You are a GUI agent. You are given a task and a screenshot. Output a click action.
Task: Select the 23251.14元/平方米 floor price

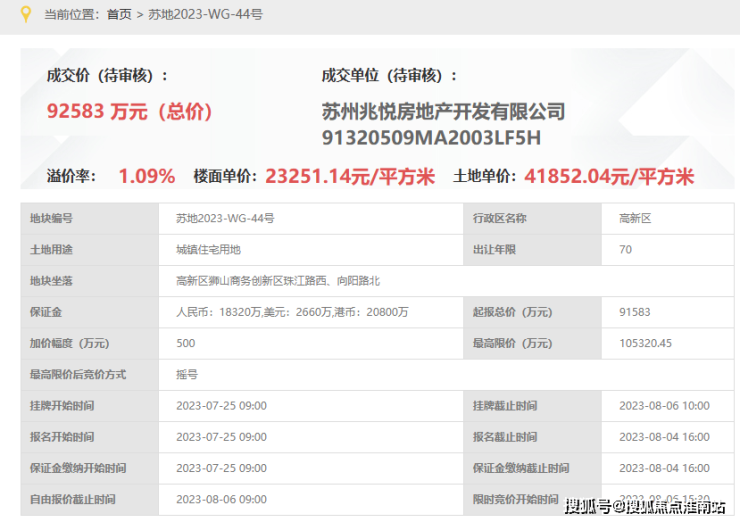click(x=350, y=177)
